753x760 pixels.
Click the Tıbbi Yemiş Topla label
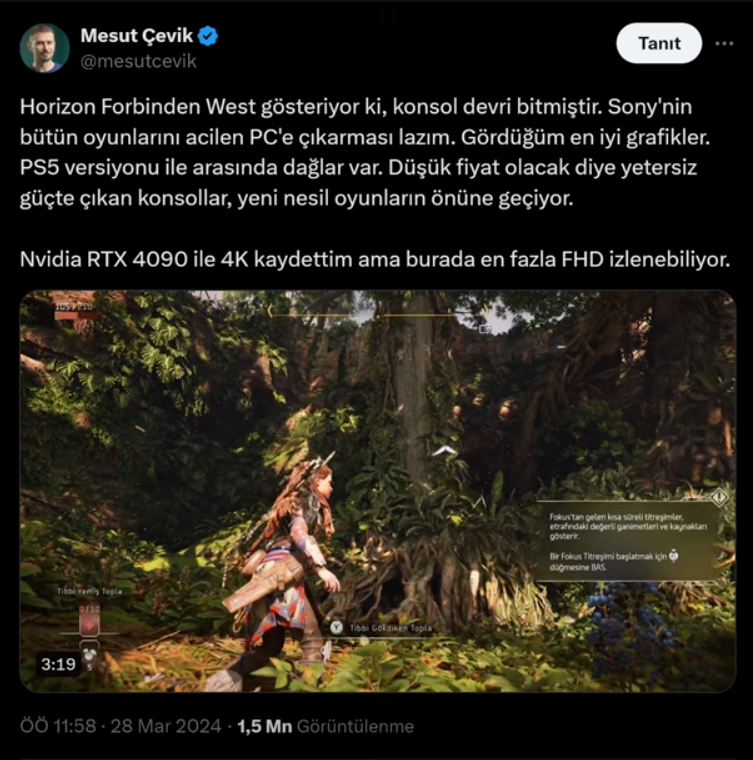pyautogui.click(x=89, y=591)
